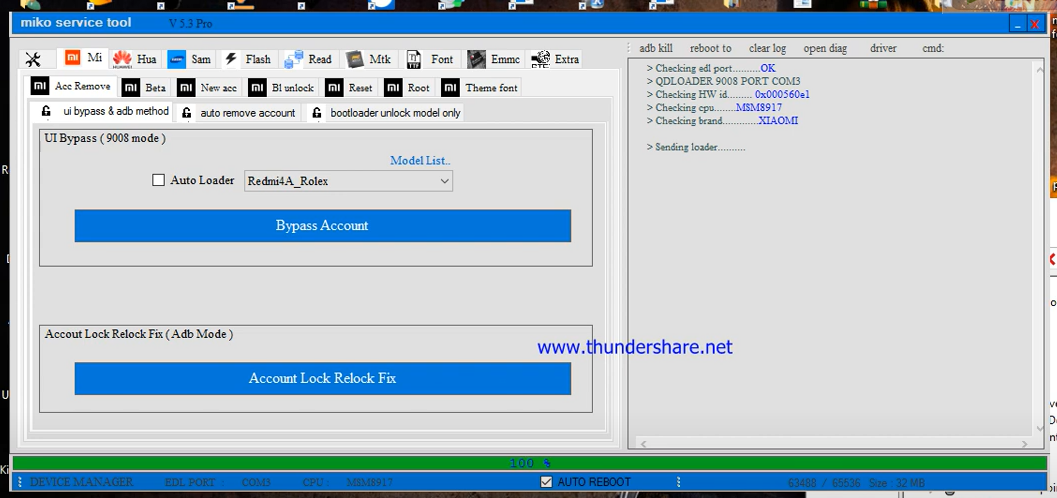The height and width of the screenshot is (498, 1057).
Task: Click the Emmc chip icon
Action: [x=477, y=59]
